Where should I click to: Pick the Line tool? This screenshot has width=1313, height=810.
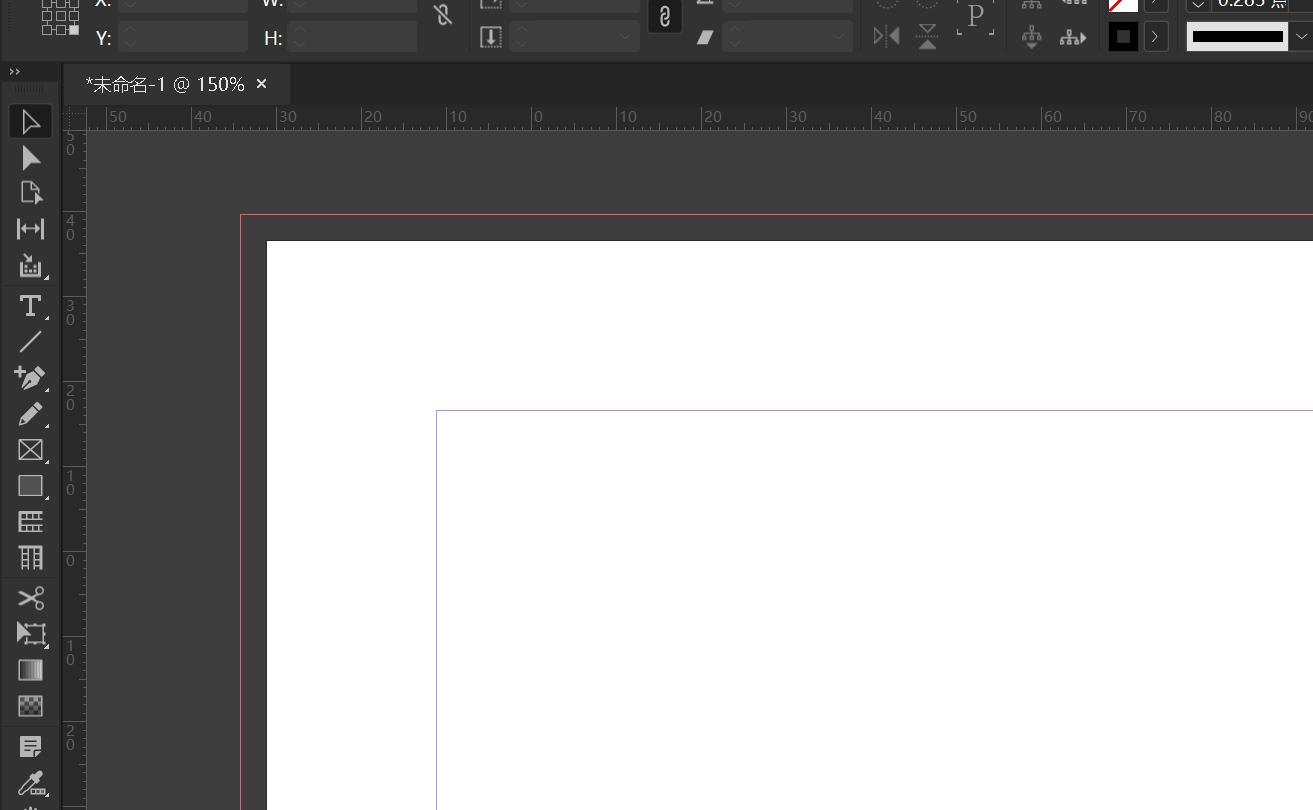coord(31,342)
